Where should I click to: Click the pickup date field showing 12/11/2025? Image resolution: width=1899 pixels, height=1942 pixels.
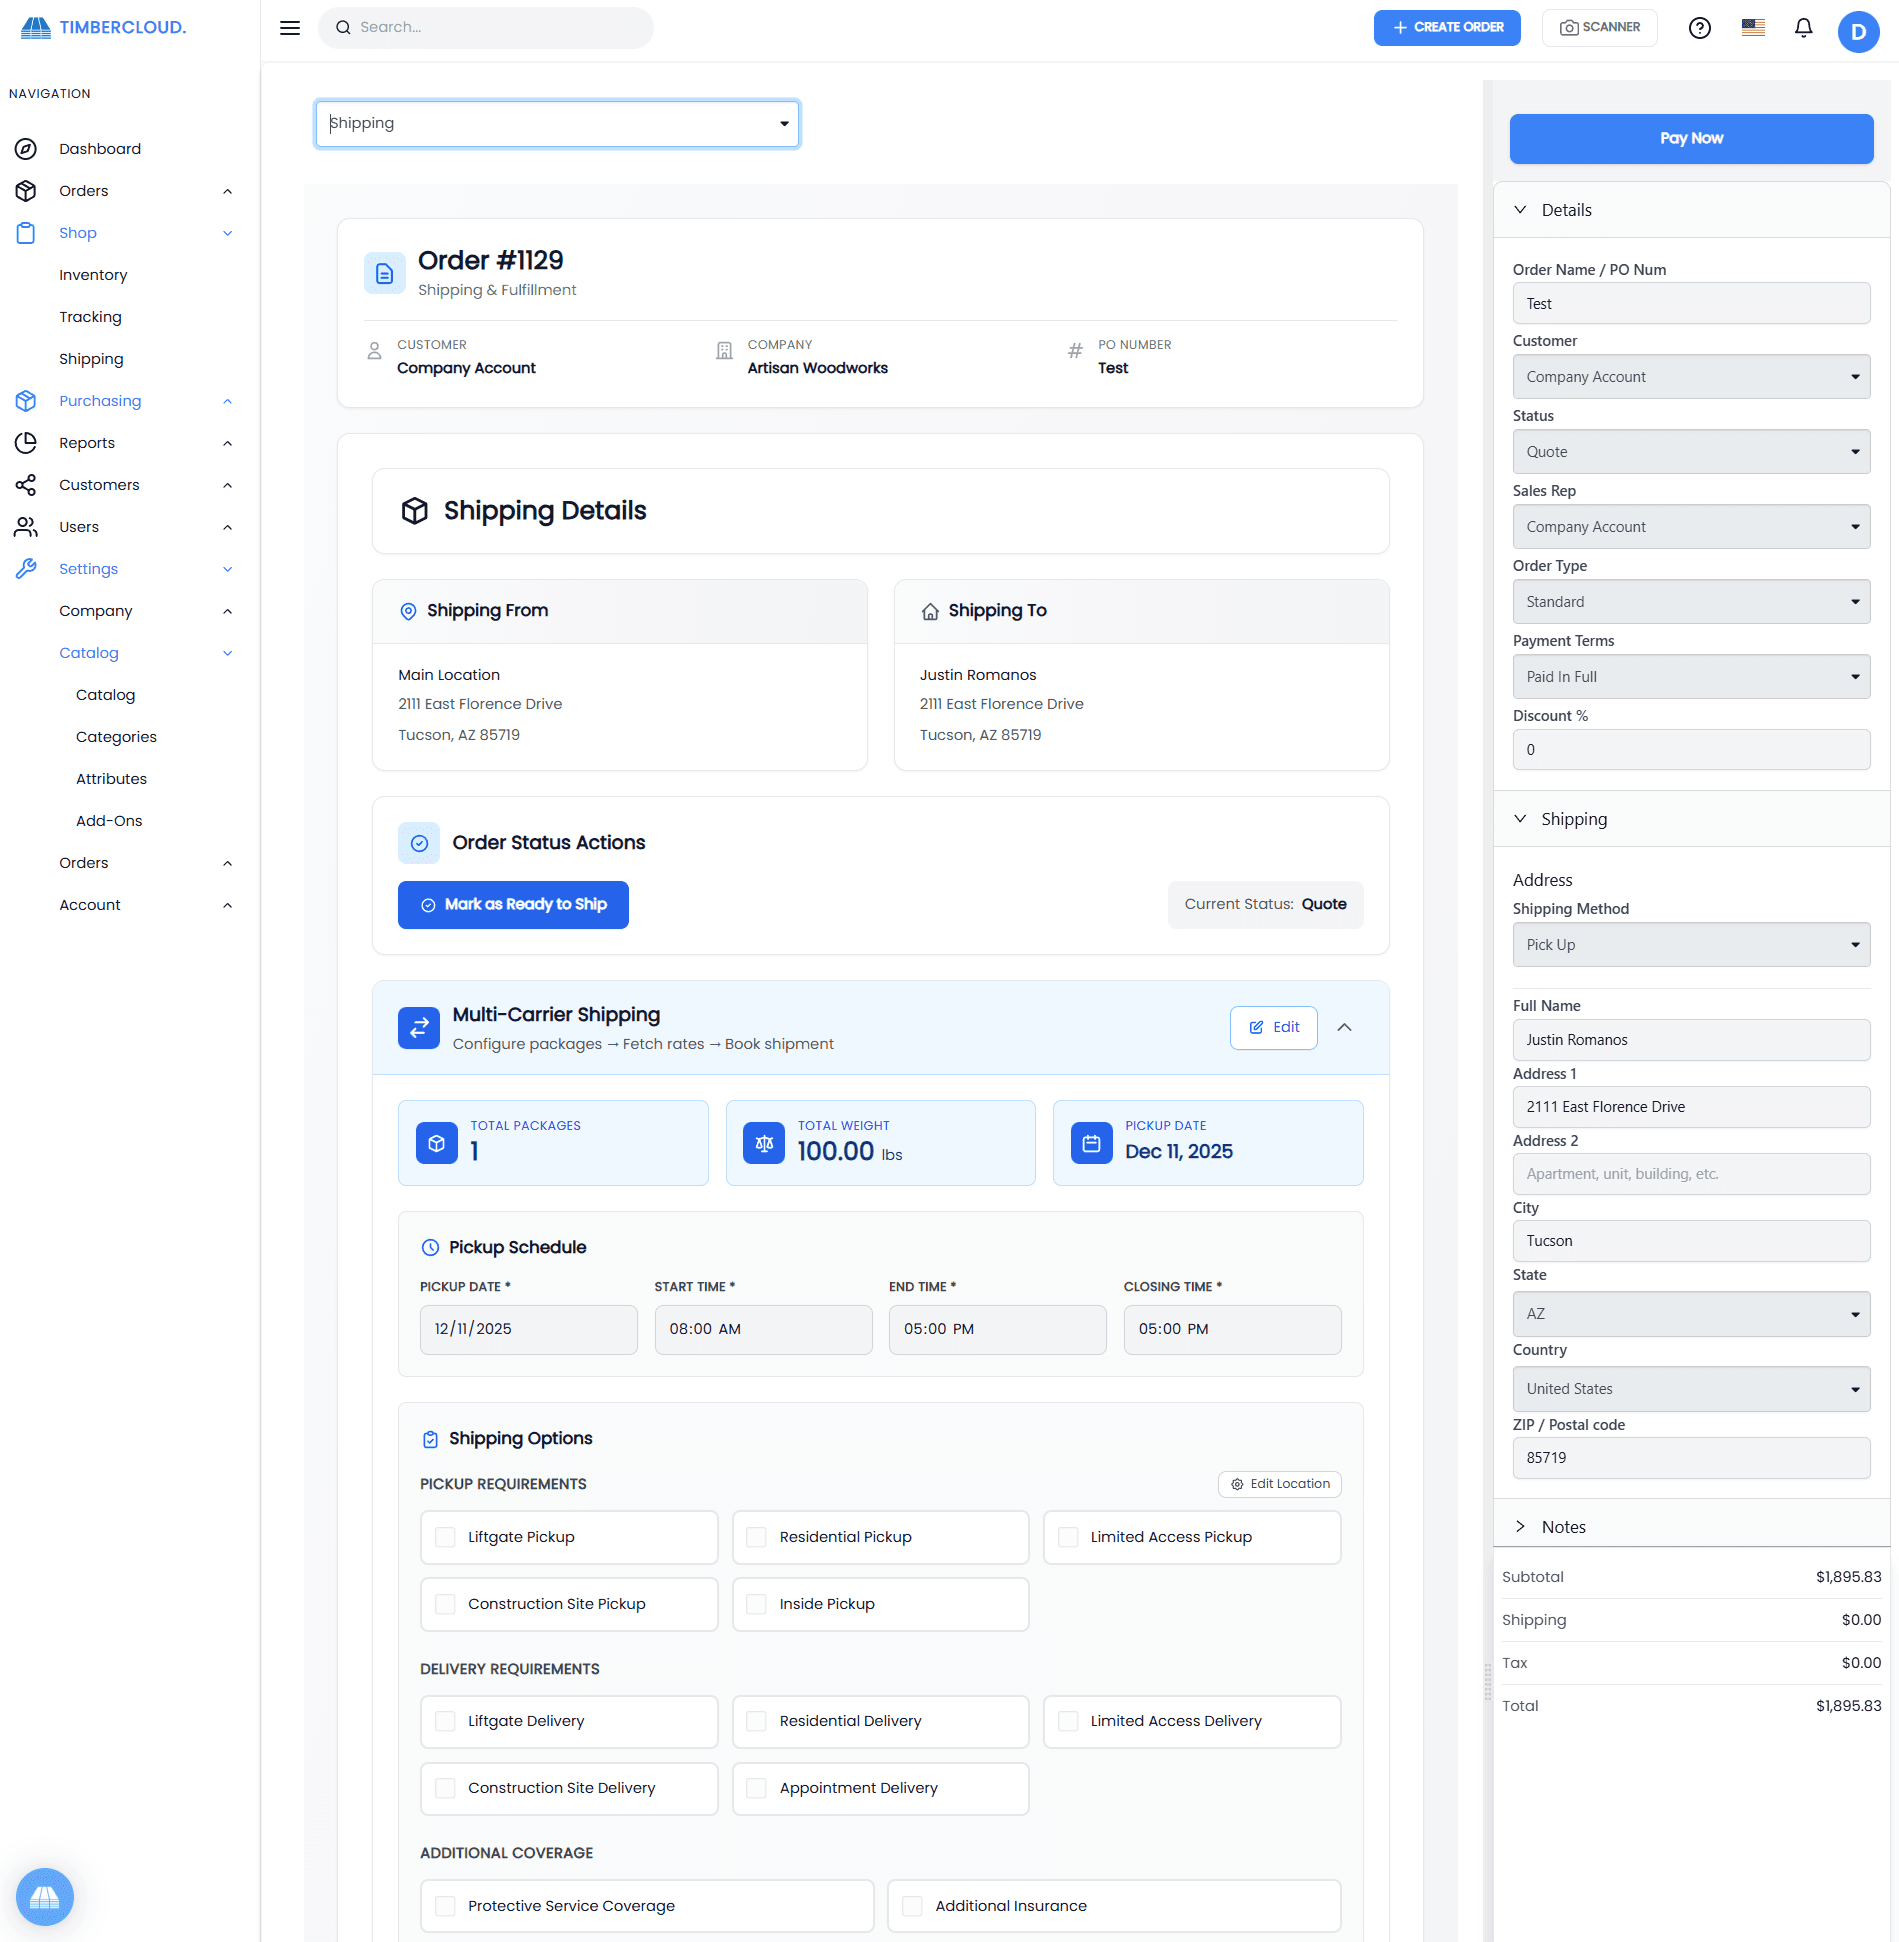pyautogui.click(x=528, y=1329)
